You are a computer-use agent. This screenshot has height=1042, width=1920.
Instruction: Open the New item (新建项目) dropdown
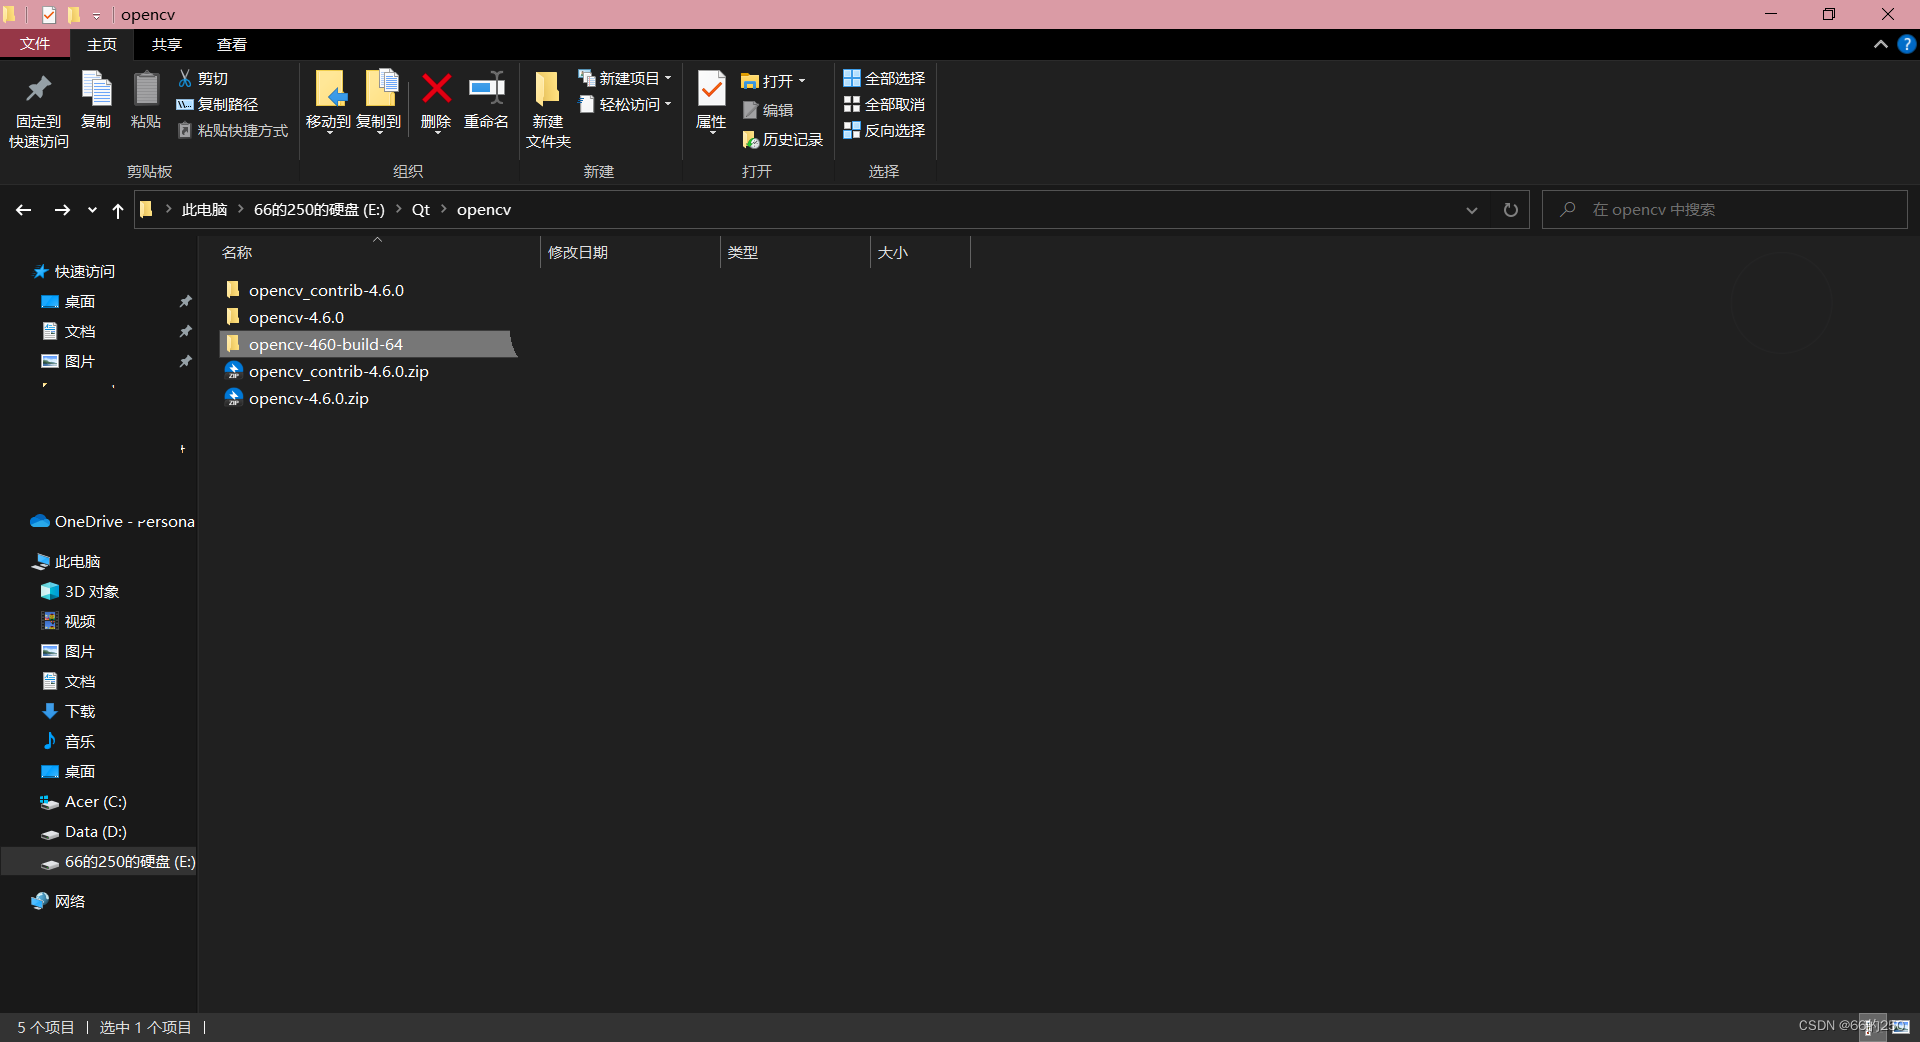pyautogui.click(x=626, y=78)
